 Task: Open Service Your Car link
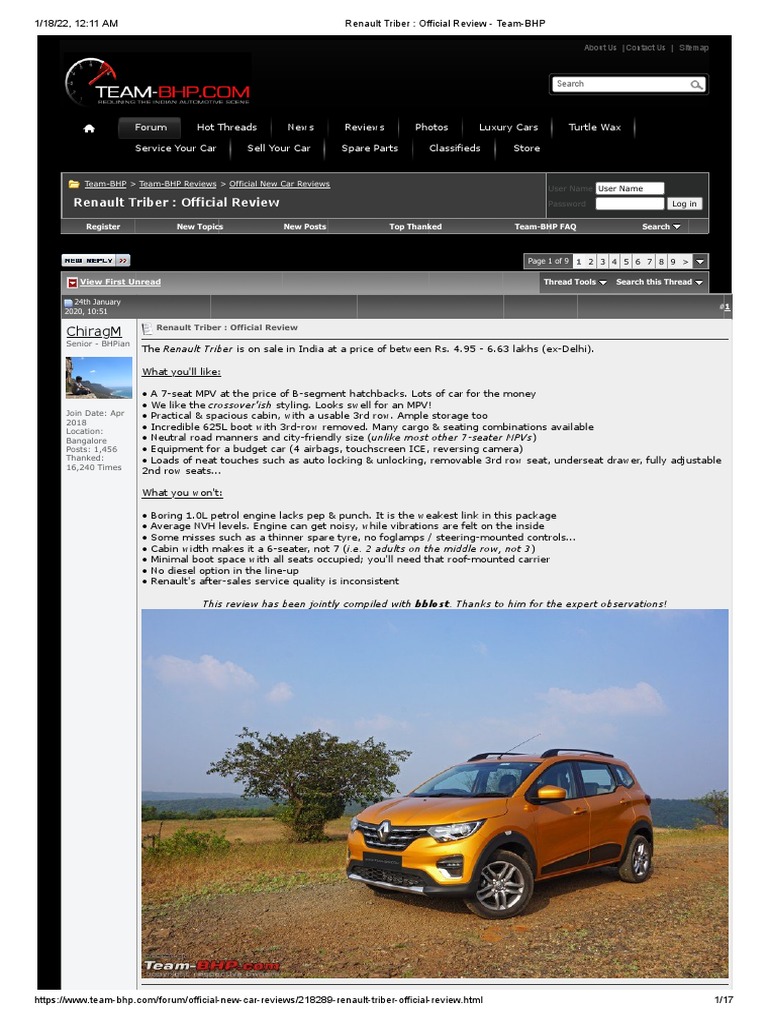[x=176, y=148]
